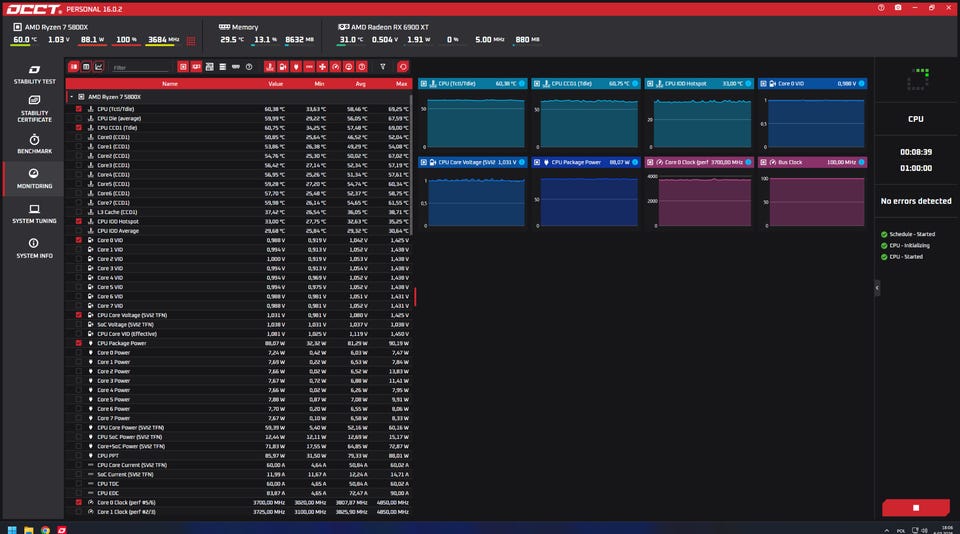Uncheck the CPU (Tctl/Tdie) sensor checkbox
This screenshot has height=534, width=960.
[78, 109]
